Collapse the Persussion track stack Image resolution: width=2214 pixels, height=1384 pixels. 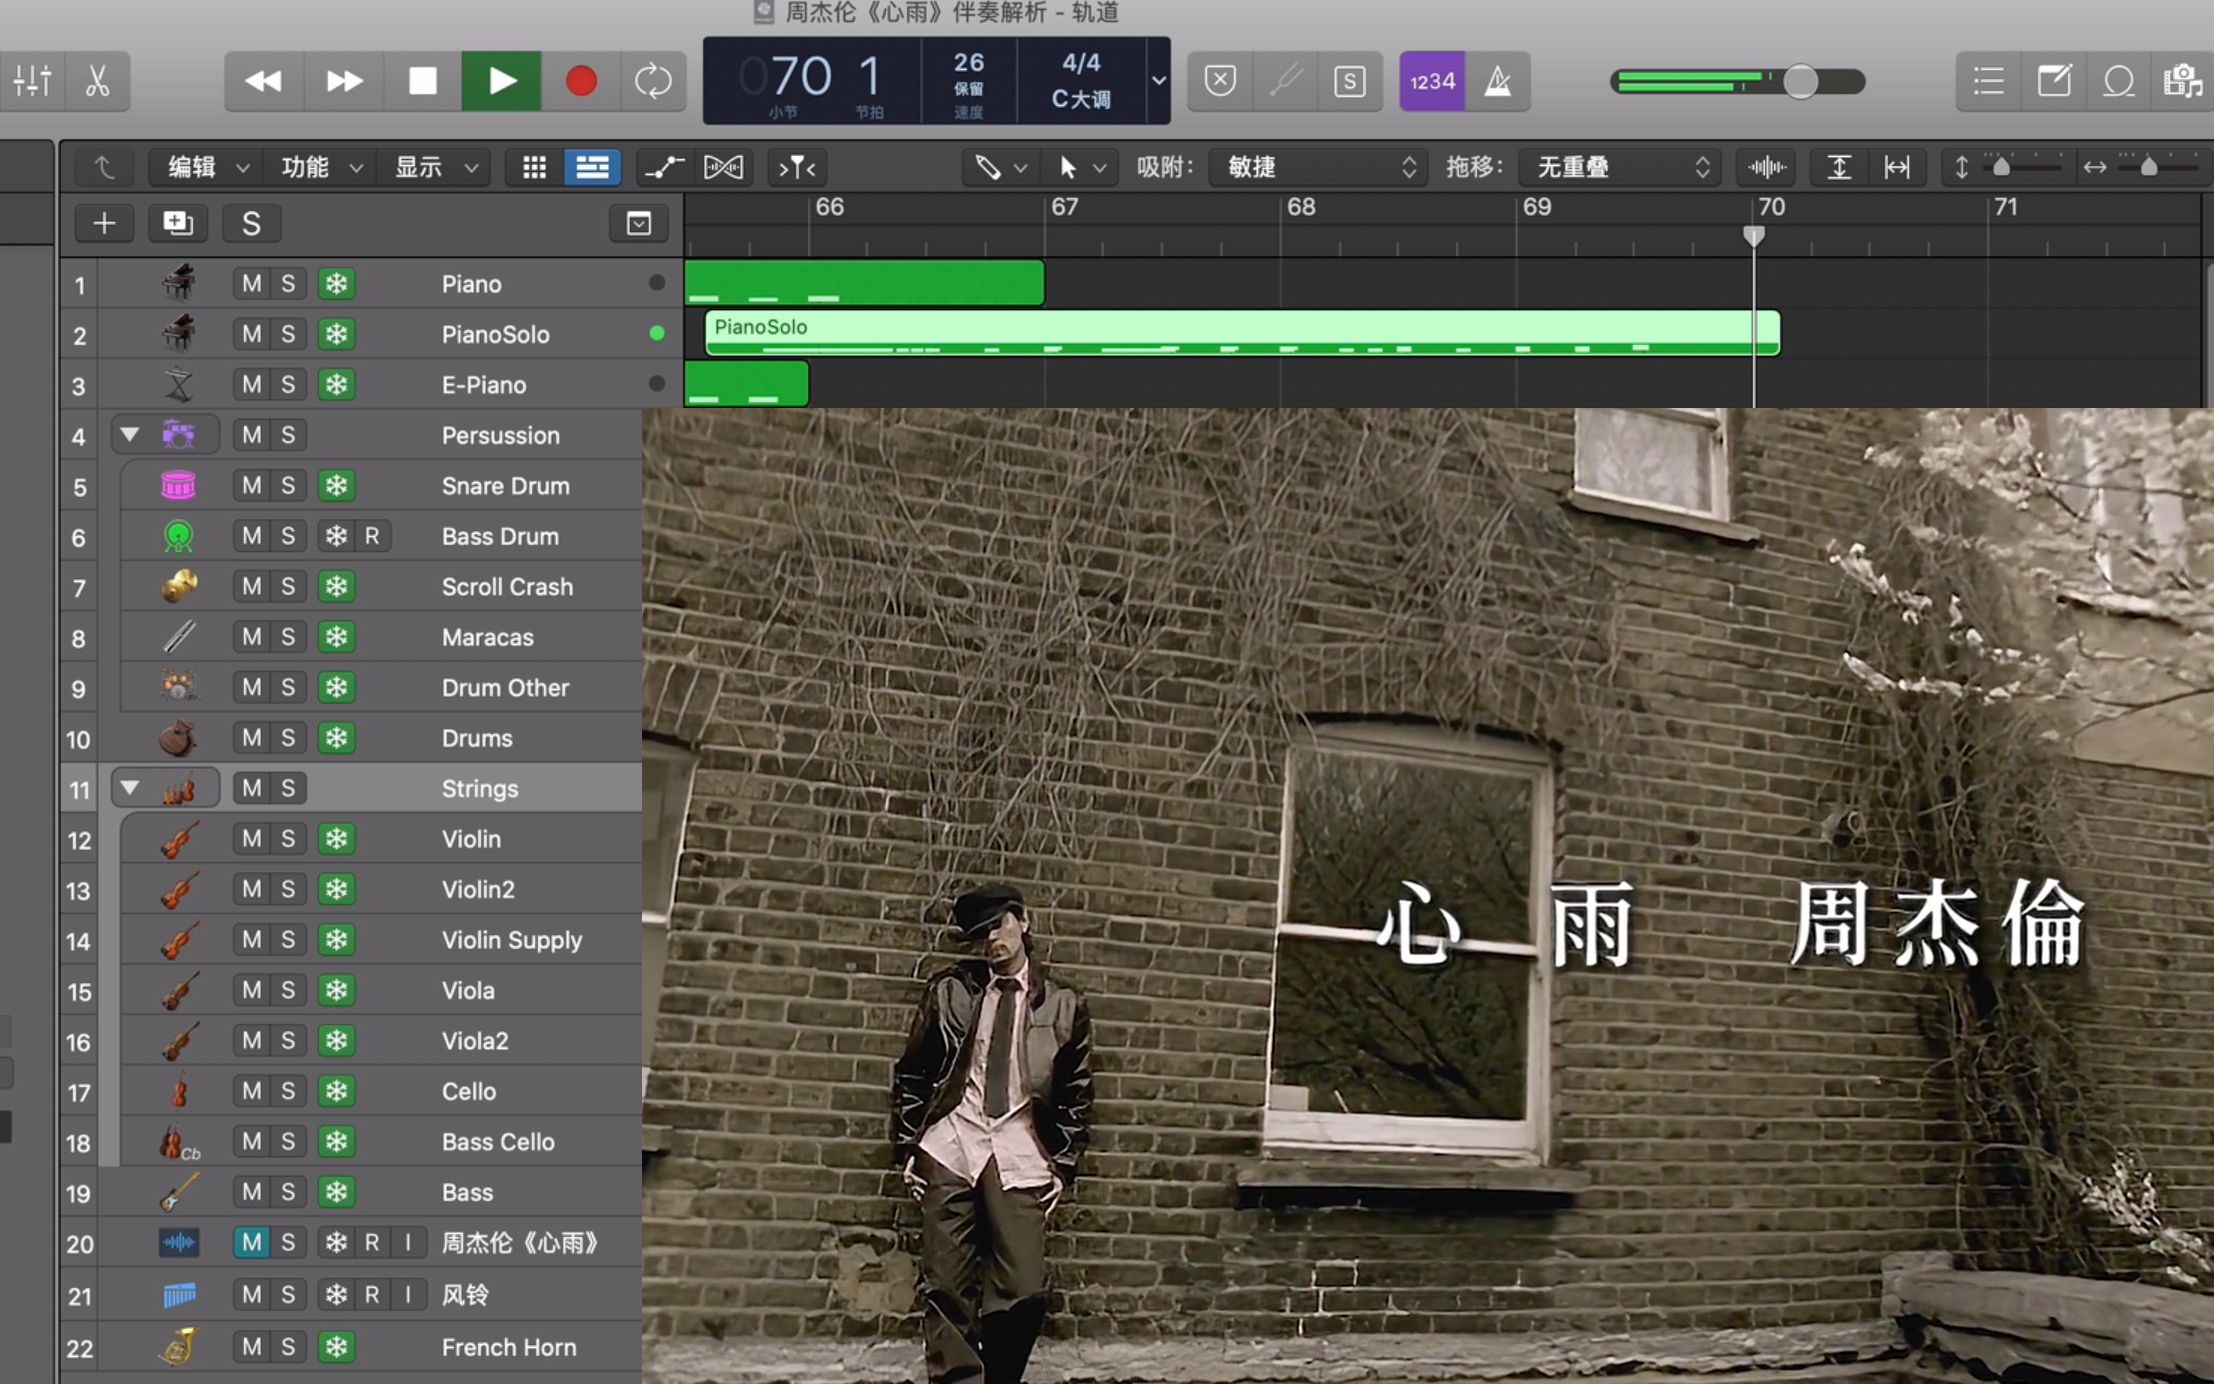pyautogui.click(x=129, y=434)
